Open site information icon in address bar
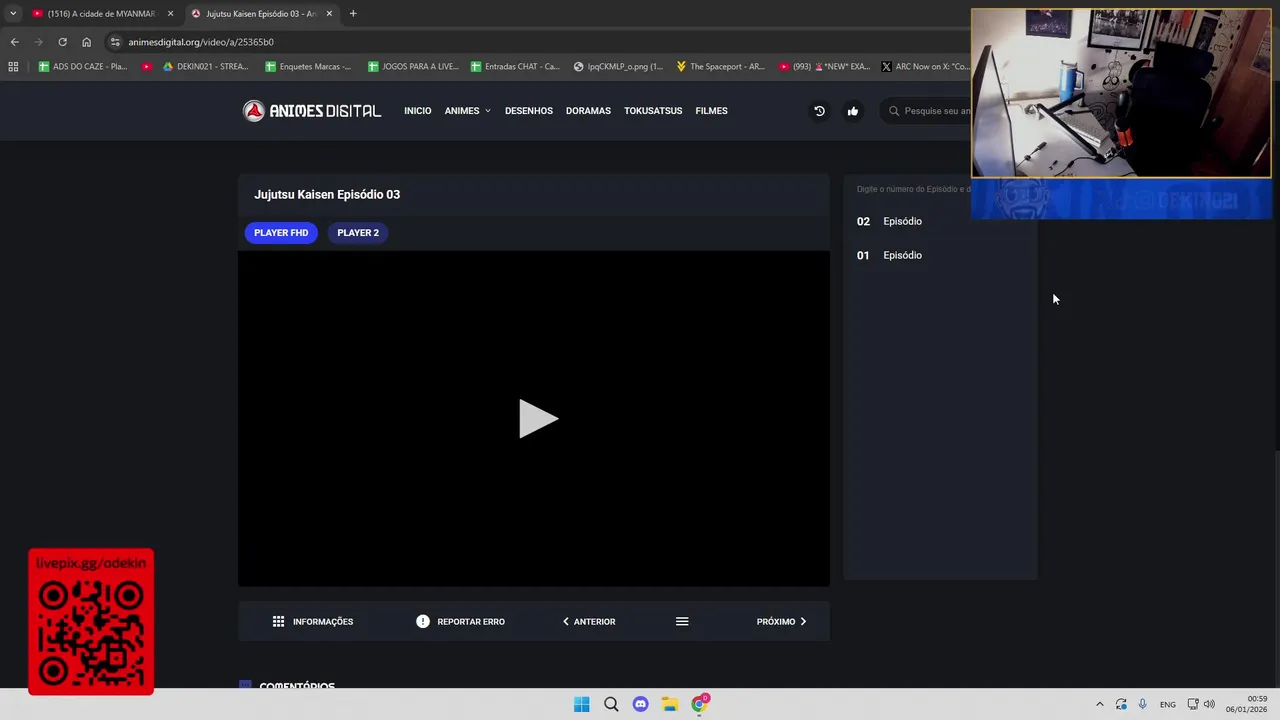 tap(115, 42)
